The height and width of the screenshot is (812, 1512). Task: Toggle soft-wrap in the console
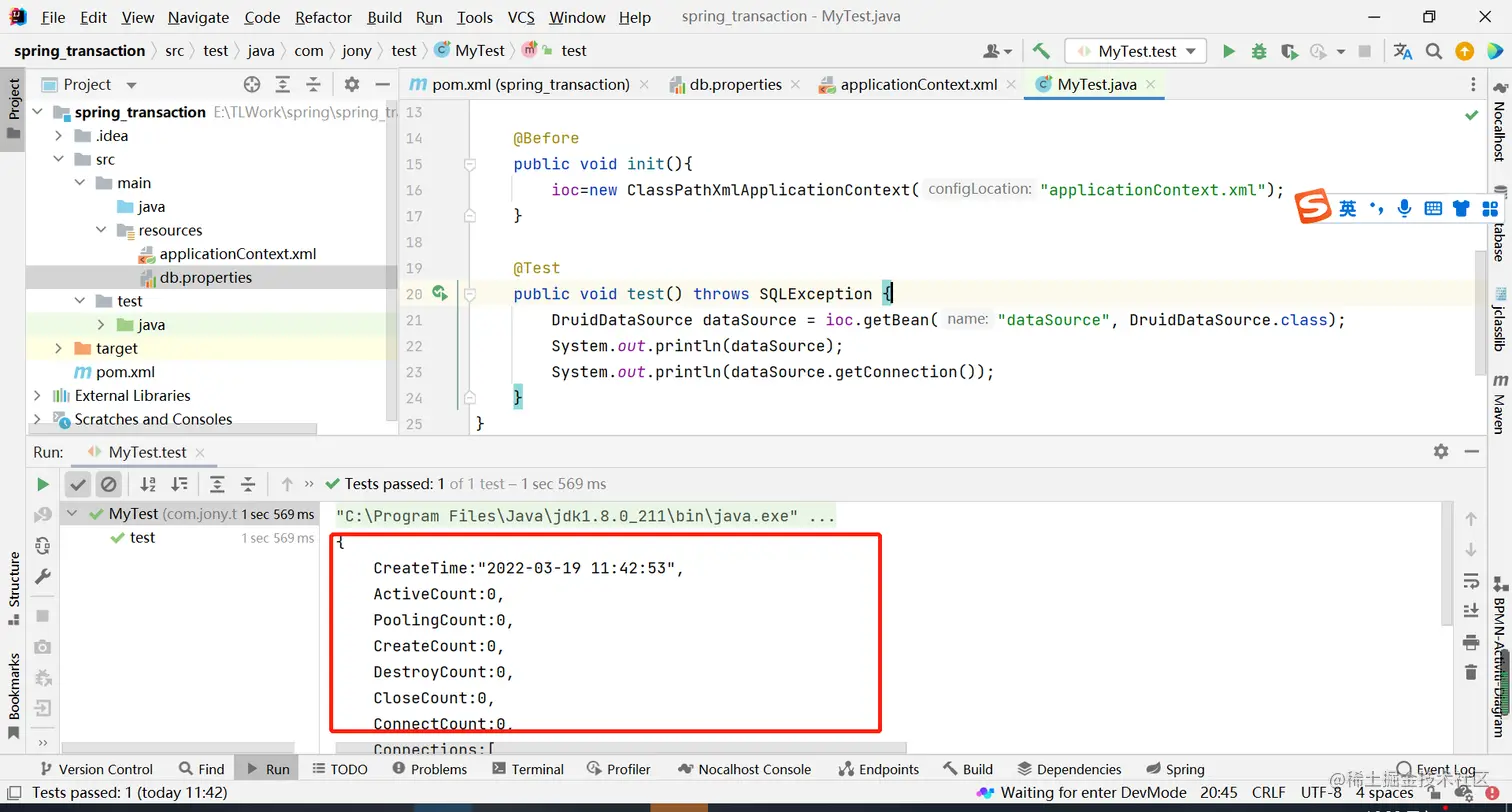tap(1470, 581)
